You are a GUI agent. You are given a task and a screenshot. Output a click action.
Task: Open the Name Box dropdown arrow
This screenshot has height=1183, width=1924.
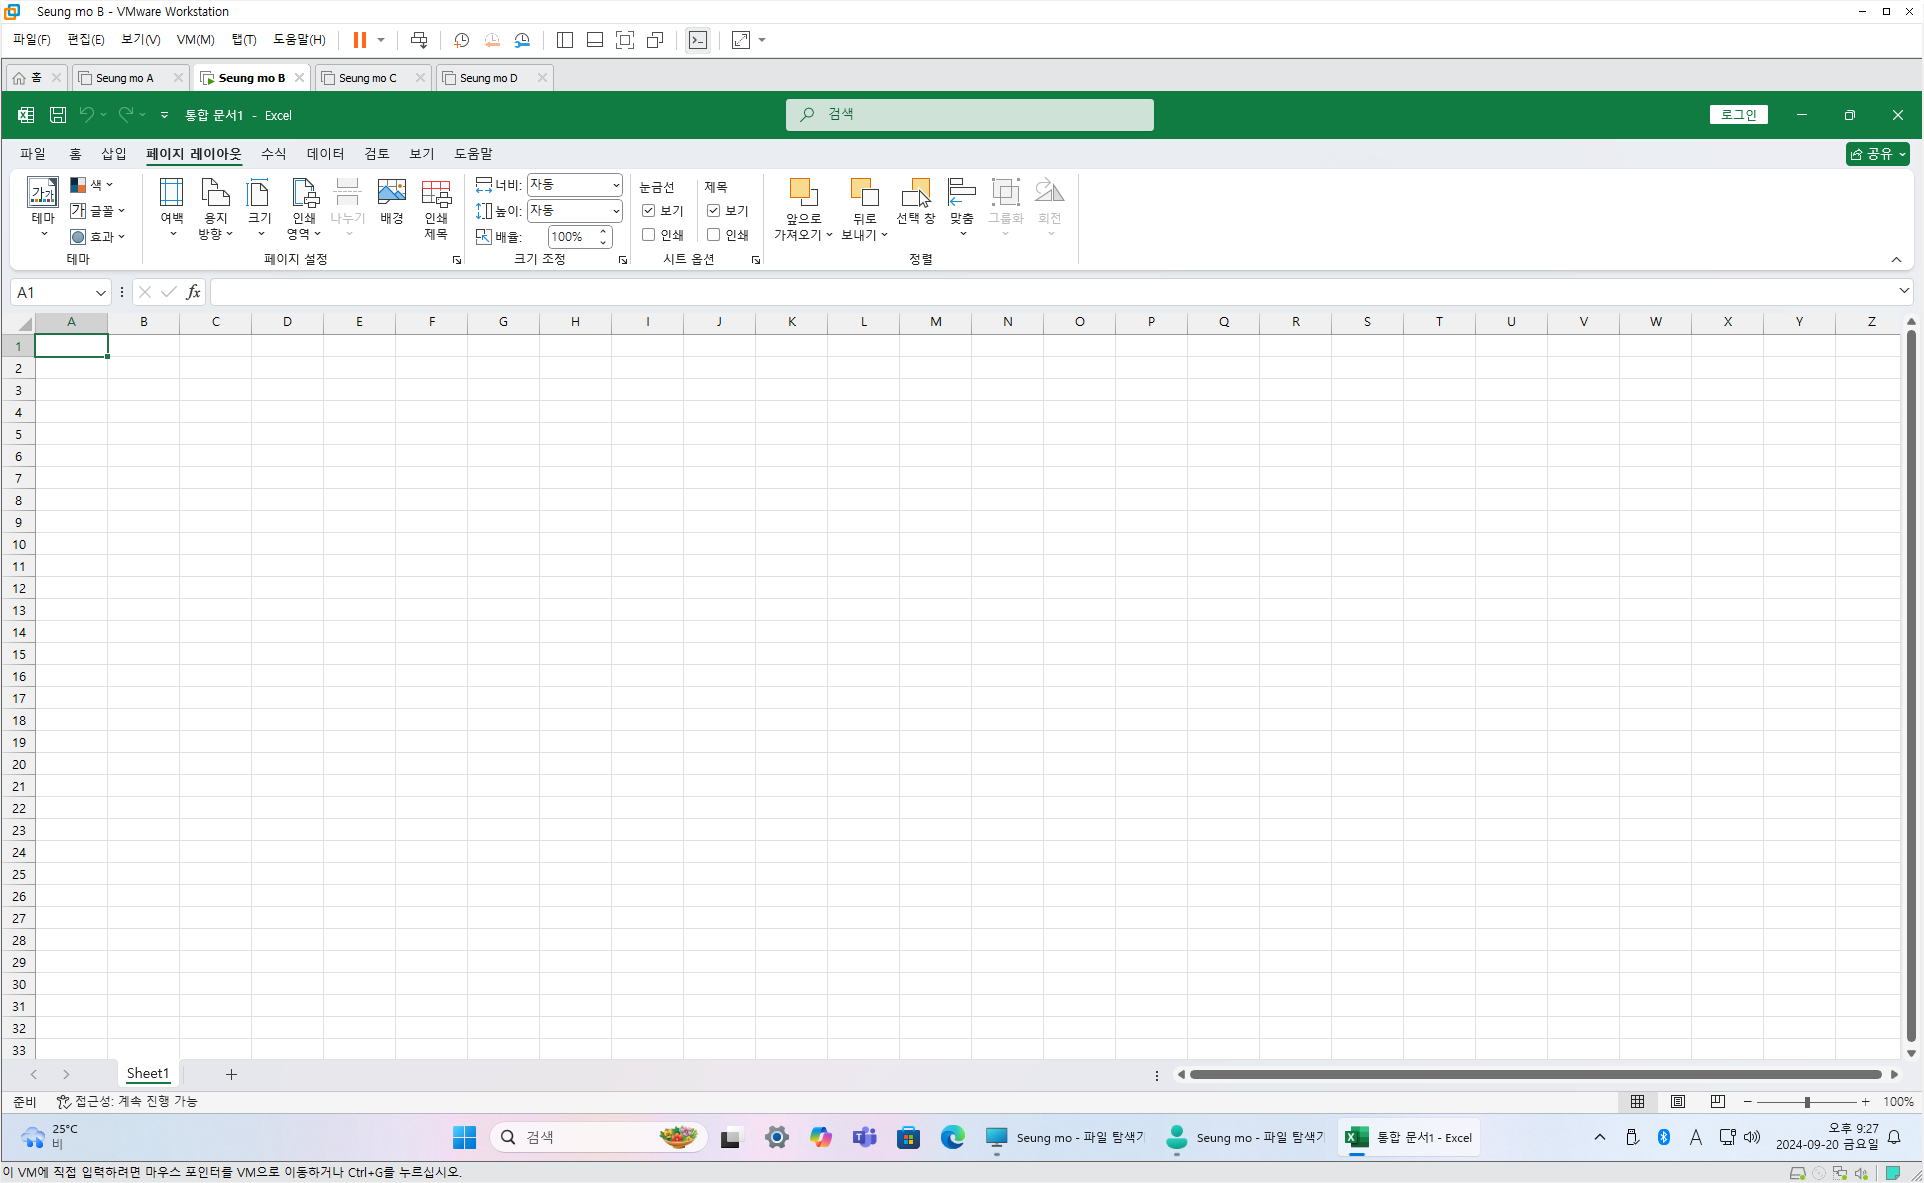[x=100, y=292]
